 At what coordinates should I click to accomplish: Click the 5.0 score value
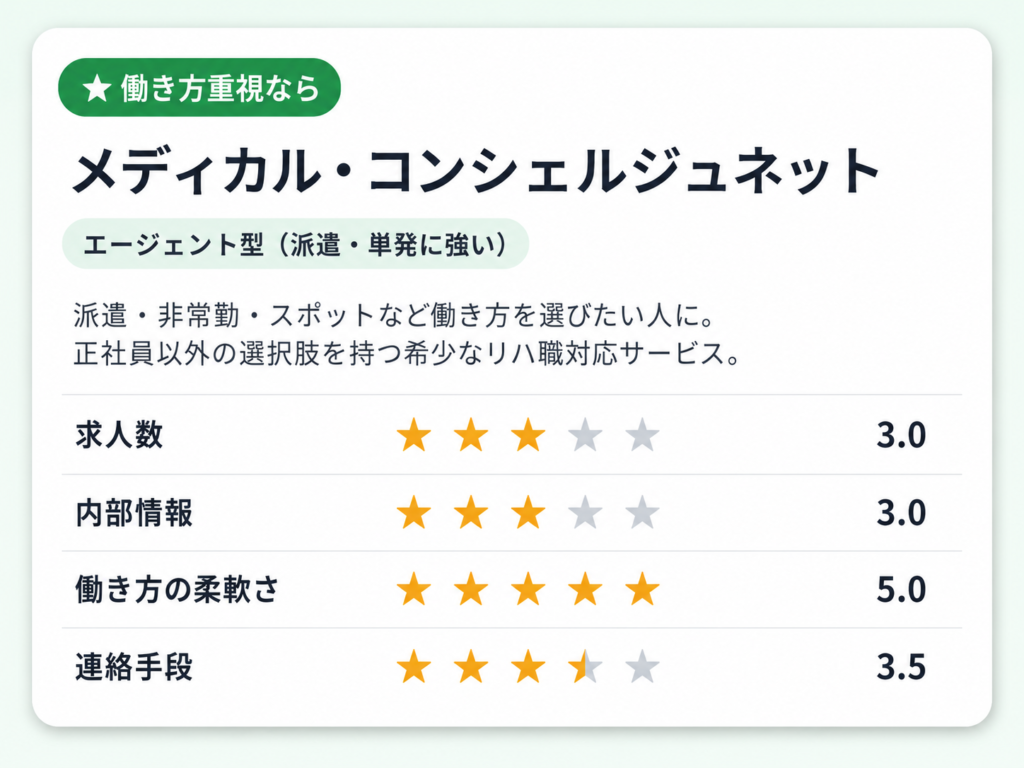click(901, 590)
